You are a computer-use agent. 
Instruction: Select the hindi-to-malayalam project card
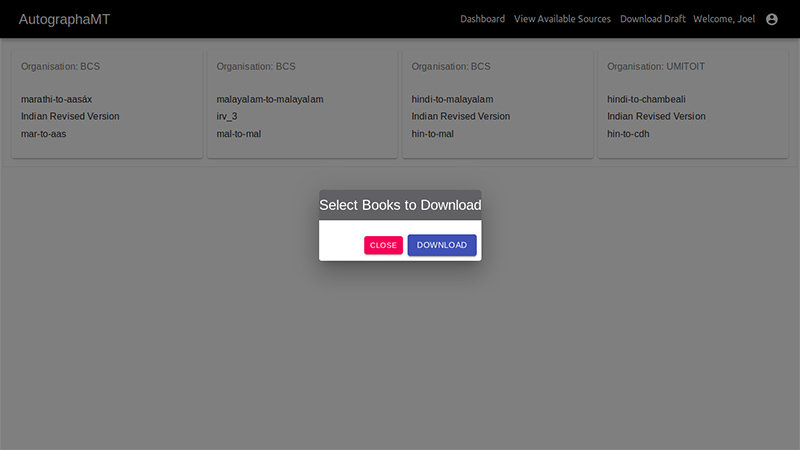pyautogui.click(x=497, y=104)
